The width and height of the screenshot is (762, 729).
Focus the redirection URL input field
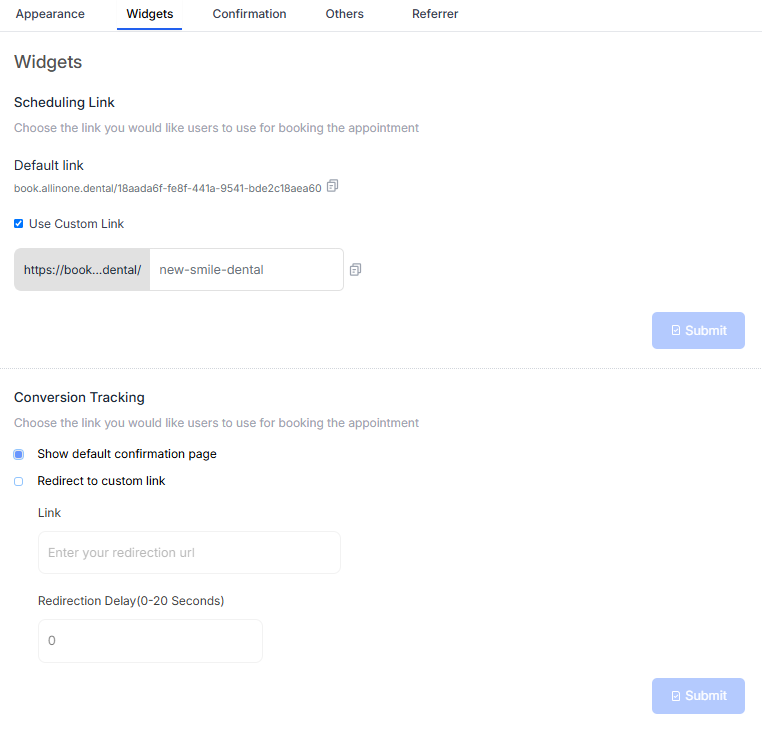(189, 552)
